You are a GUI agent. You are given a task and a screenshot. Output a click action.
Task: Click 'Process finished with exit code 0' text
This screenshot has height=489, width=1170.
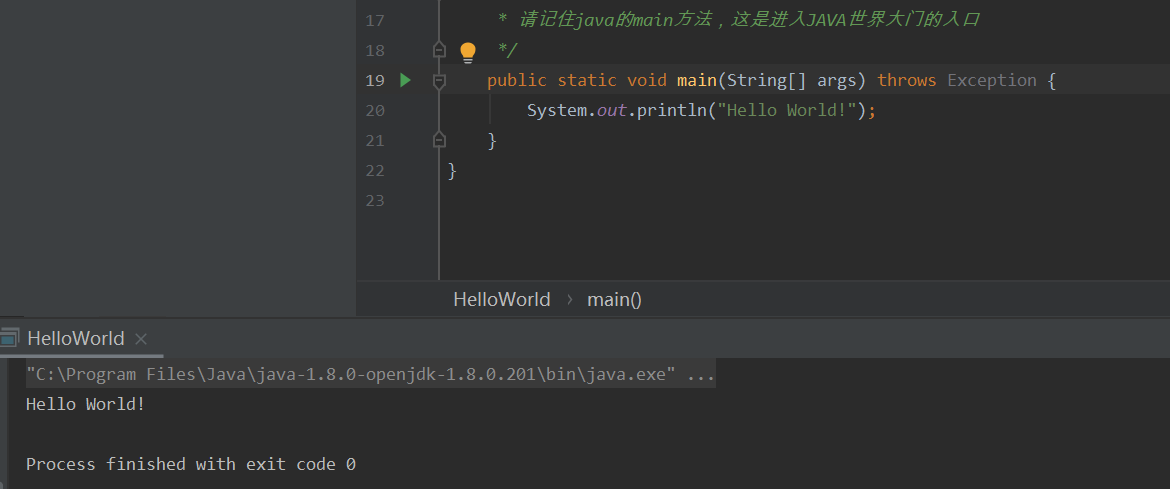[191, 464]
